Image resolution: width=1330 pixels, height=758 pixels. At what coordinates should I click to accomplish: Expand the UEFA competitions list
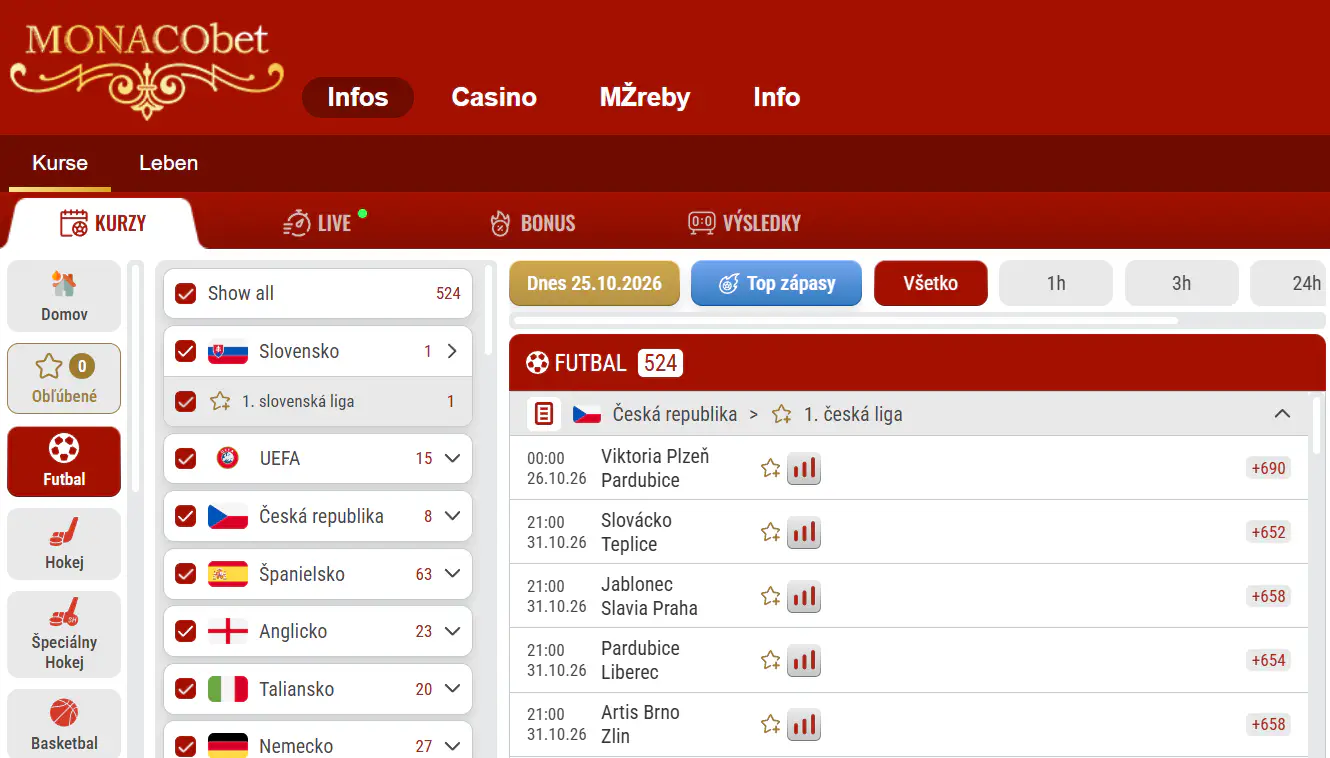click(x=452, y=459)
